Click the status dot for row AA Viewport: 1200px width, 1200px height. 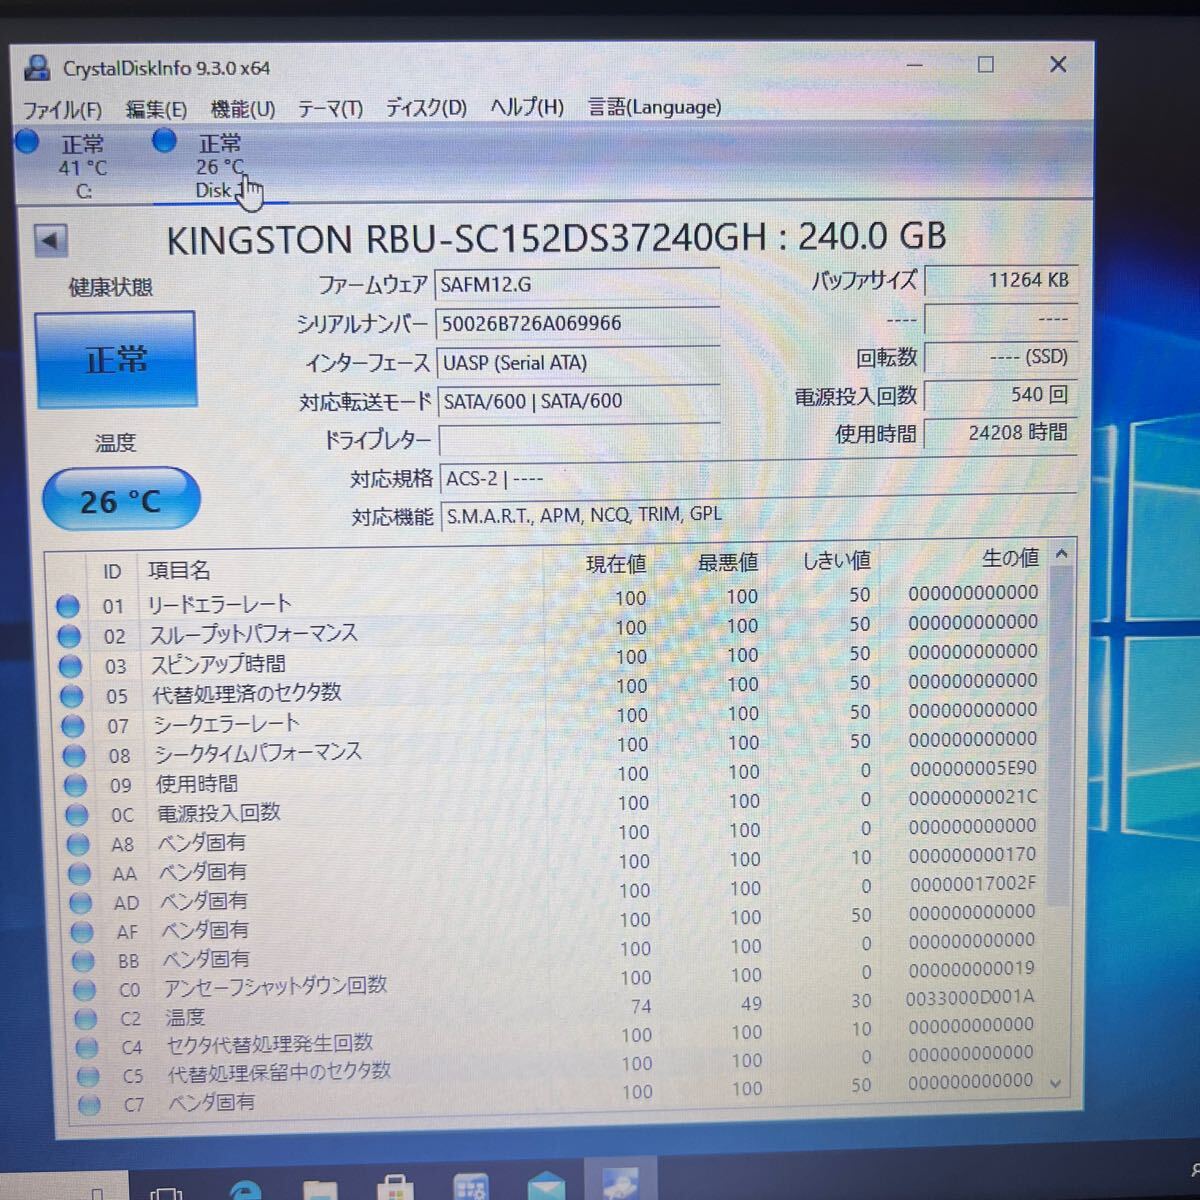click(80, 874)
